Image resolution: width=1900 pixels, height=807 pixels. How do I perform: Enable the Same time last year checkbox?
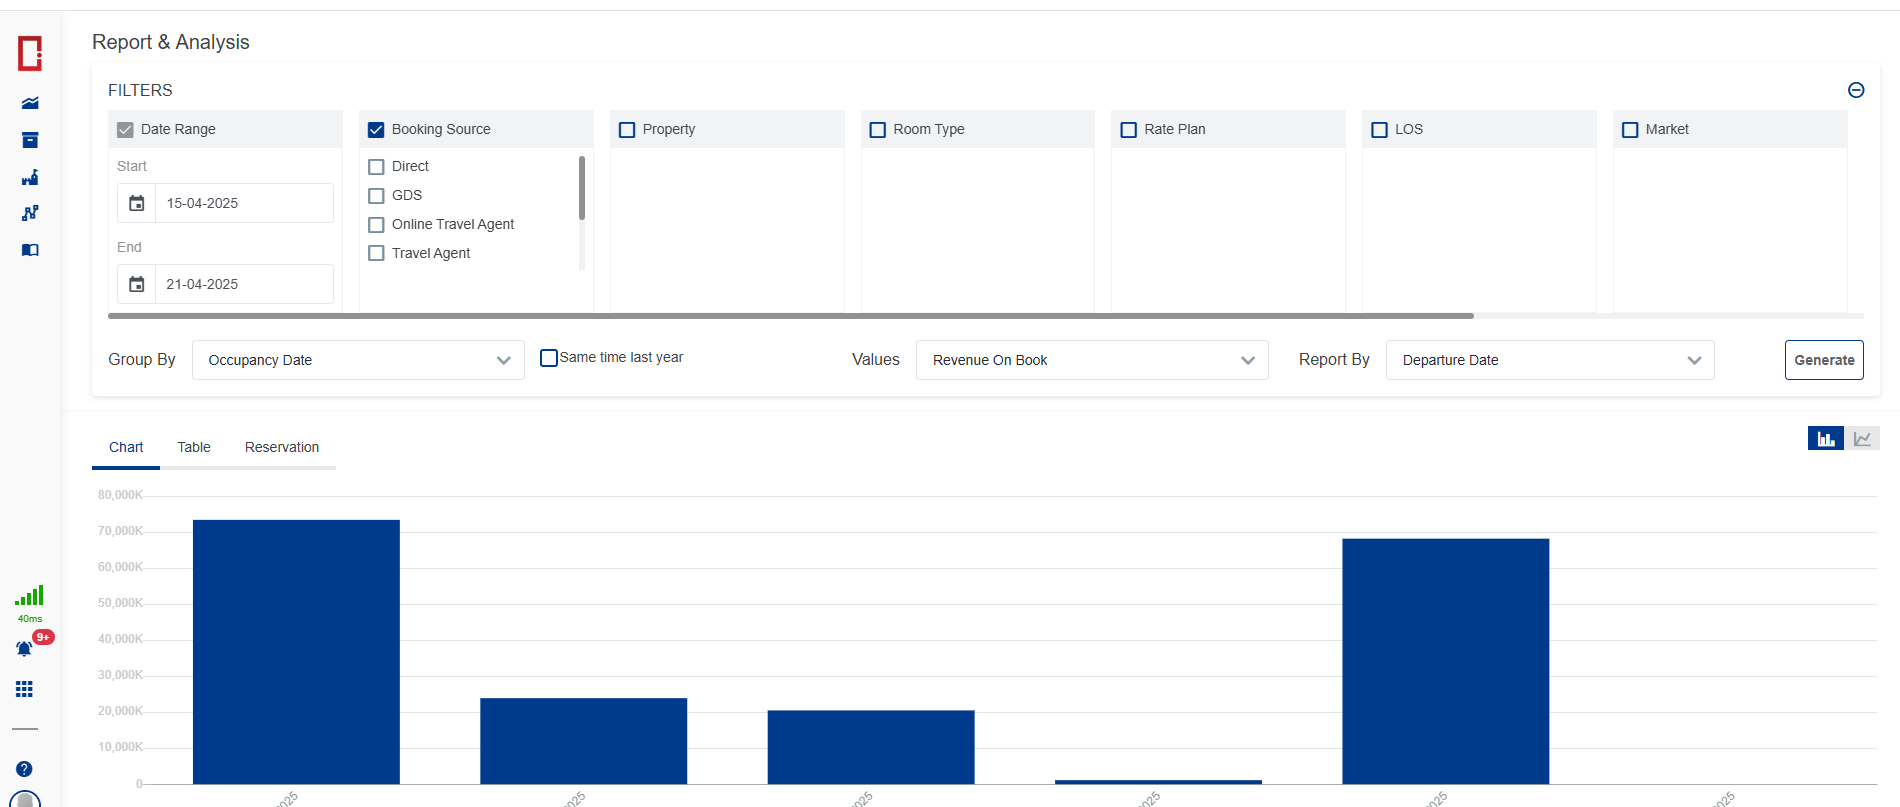click(x=549, y=358)
